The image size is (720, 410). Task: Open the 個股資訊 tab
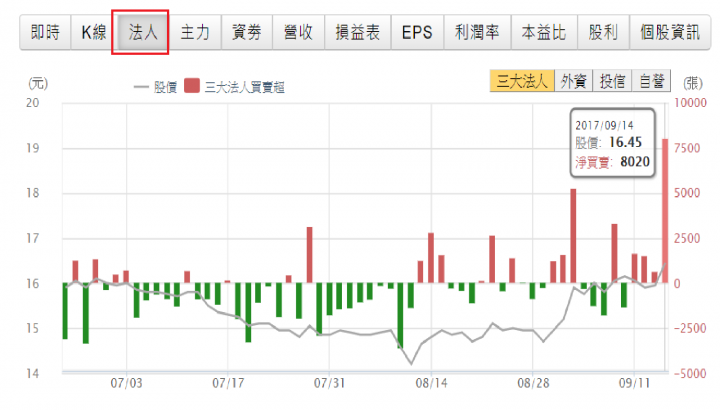point(670,32)
